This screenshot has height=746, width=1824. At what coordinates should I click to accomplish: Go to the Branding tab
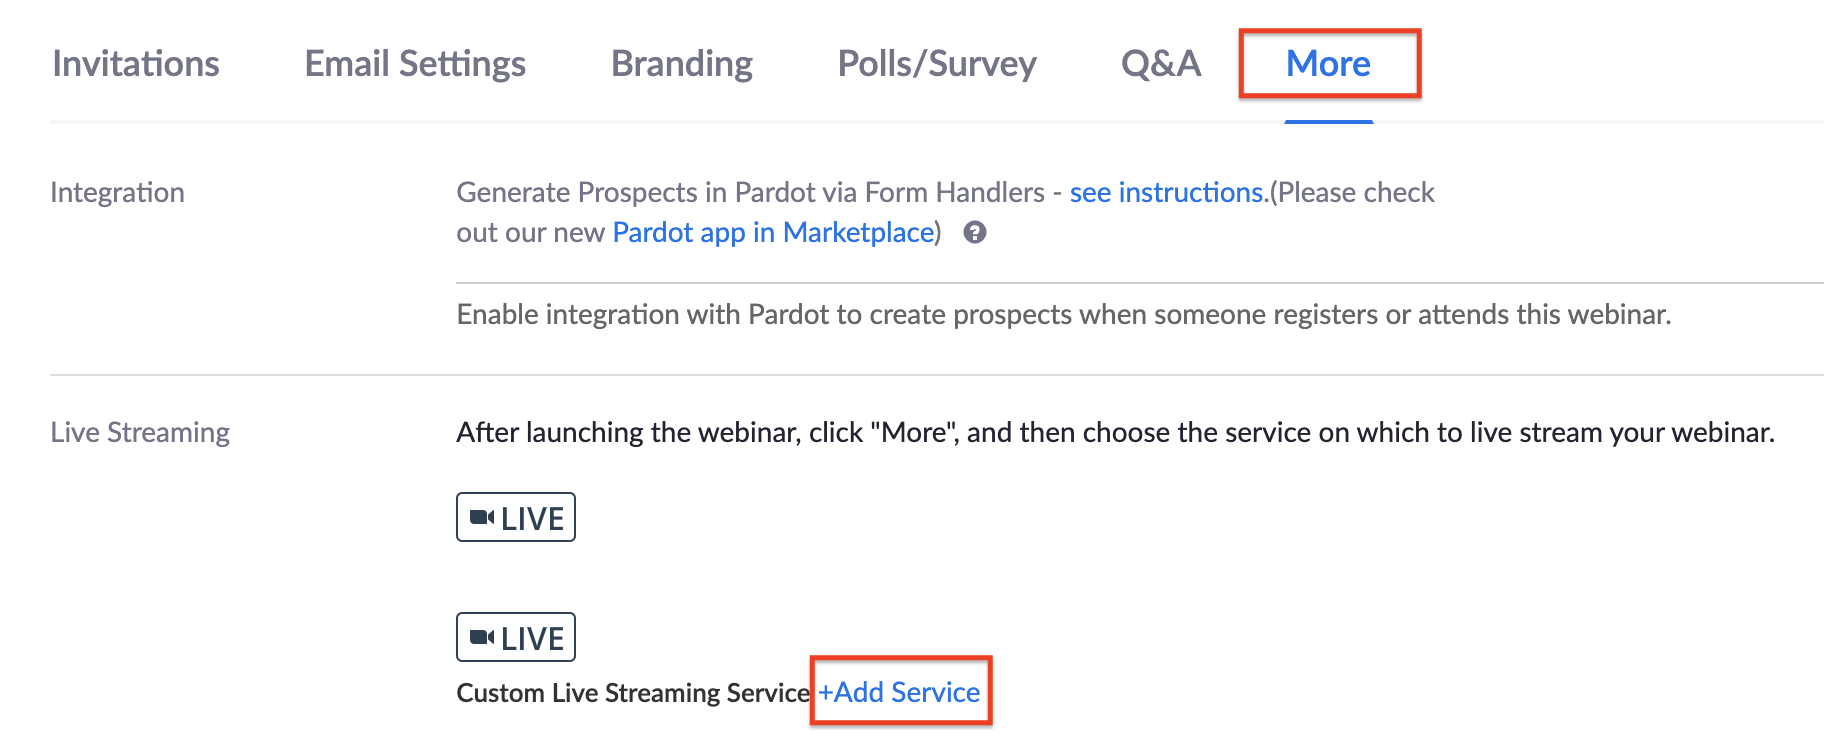point(682,64)
